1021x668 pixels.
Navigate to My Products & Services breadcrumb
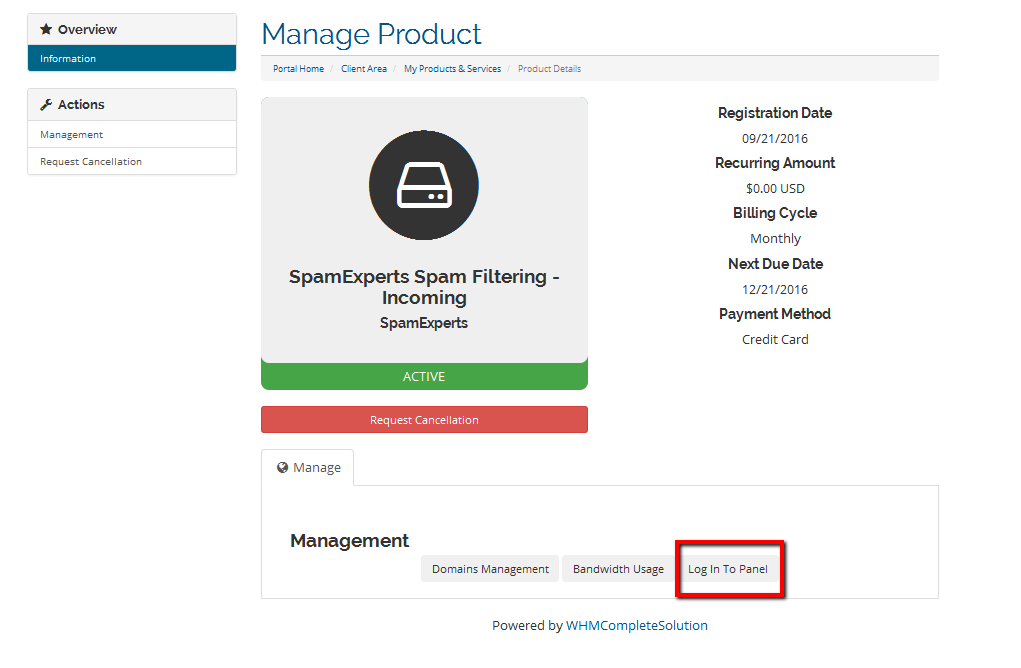[453, 68]
